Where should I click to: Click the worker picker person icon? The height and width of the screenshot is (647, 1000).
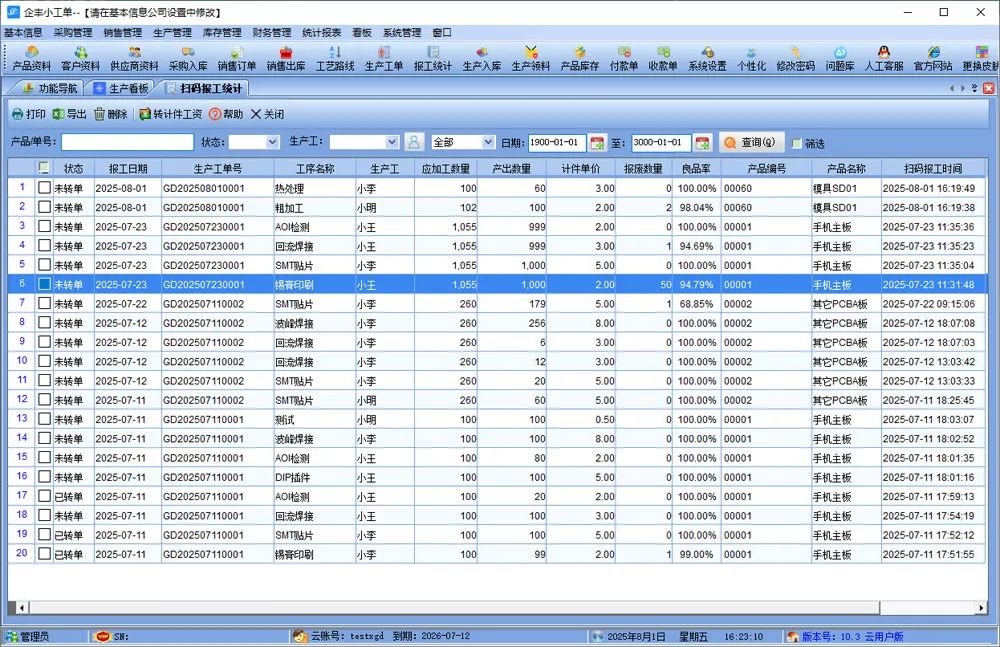413,142
